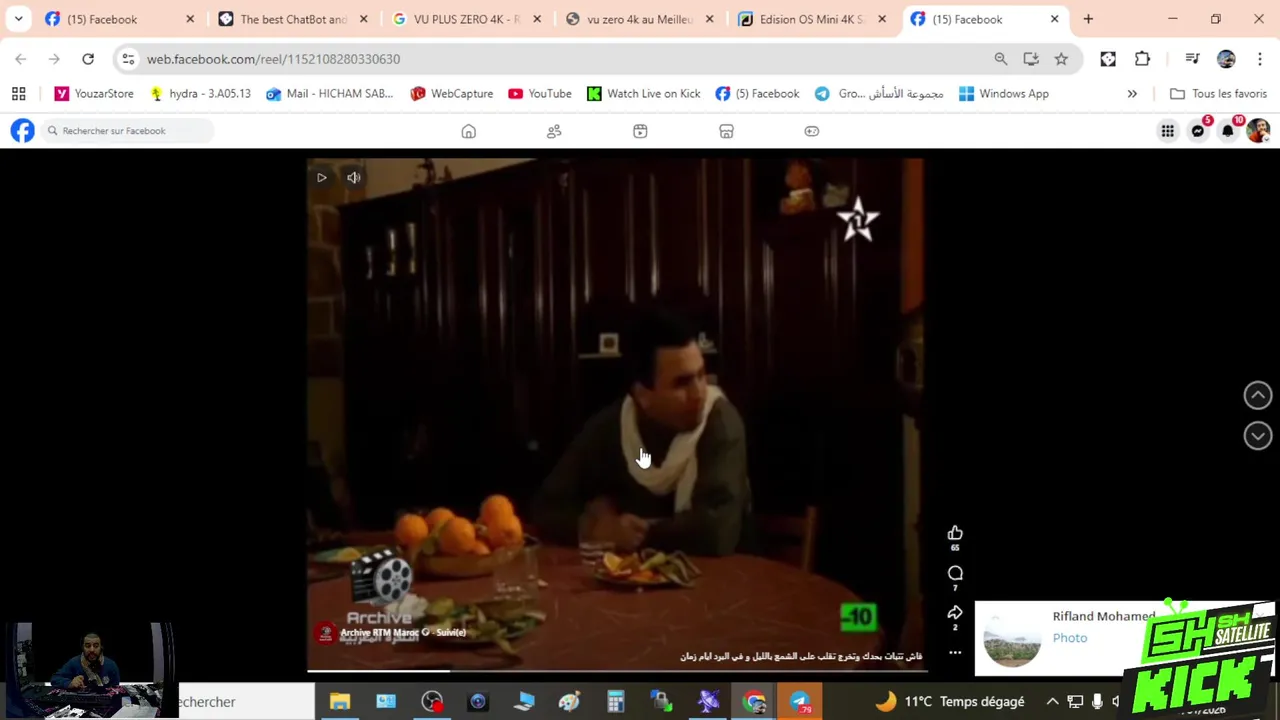Open the notifications bell icon
The height and width of the screenshot is (720, 1280).
[1228, 130]
